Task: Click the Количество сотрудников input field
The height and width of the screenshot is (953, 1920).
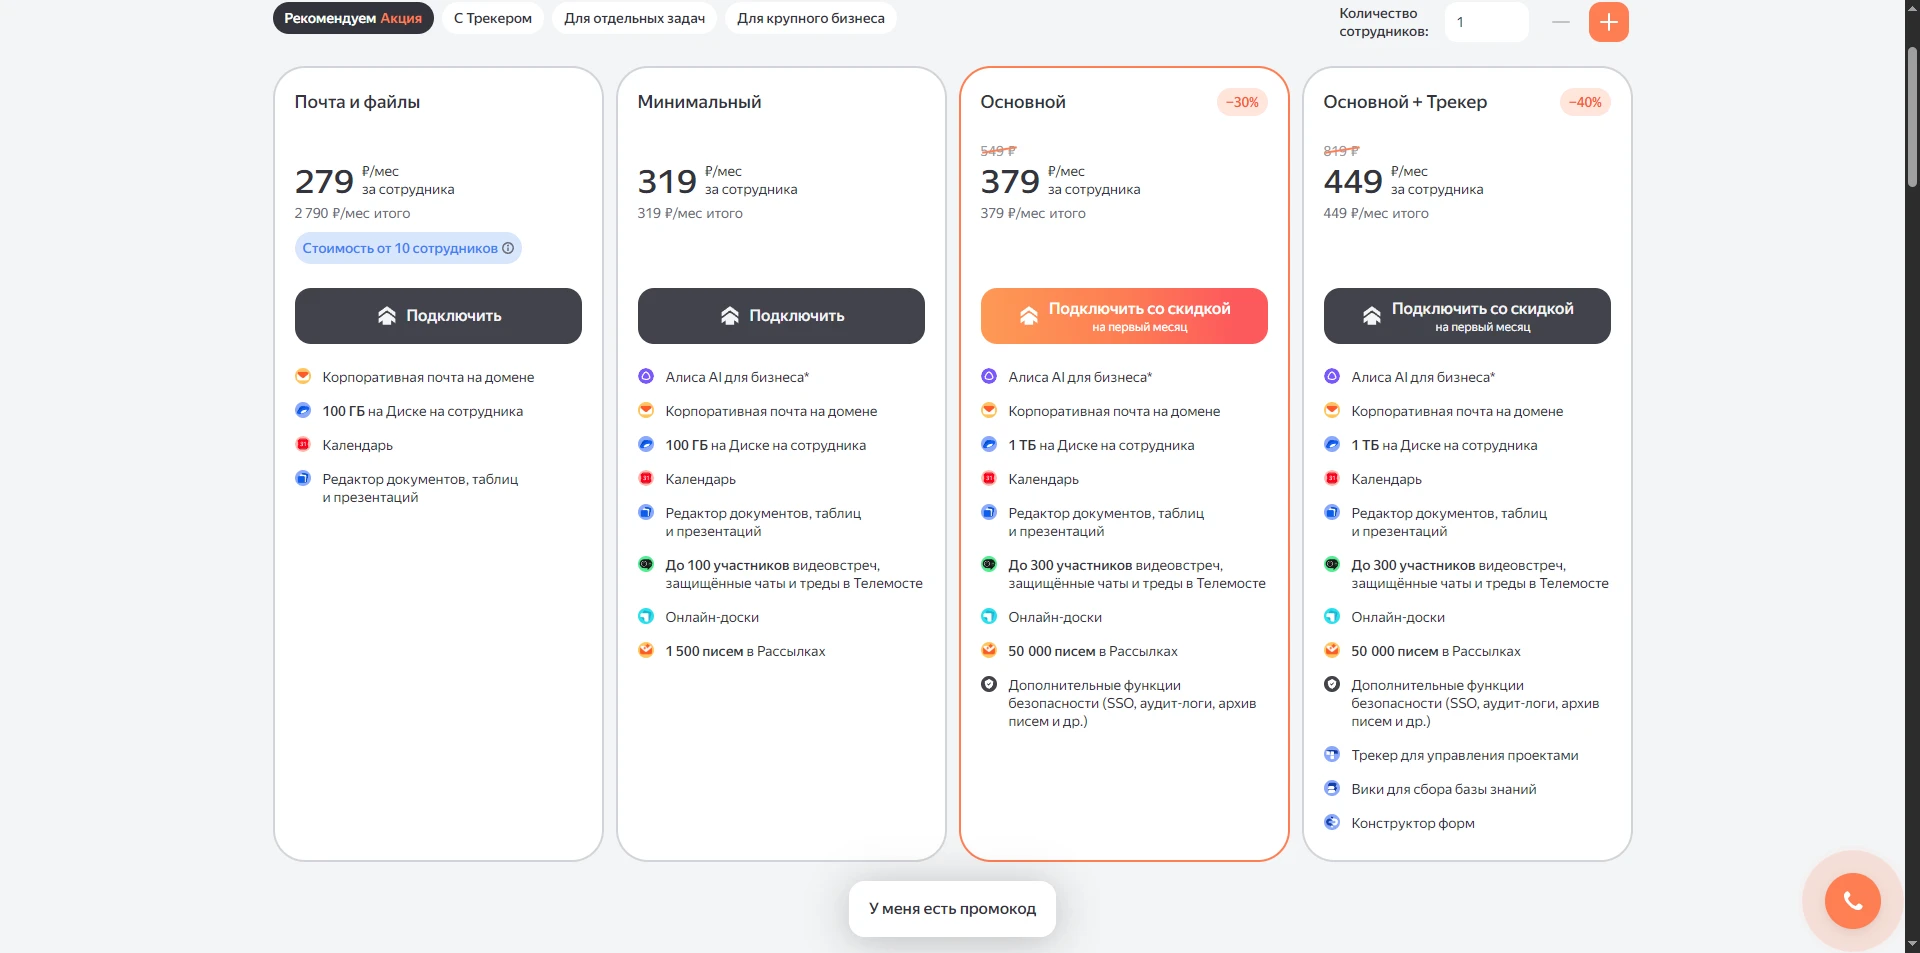Action: 1486,22
